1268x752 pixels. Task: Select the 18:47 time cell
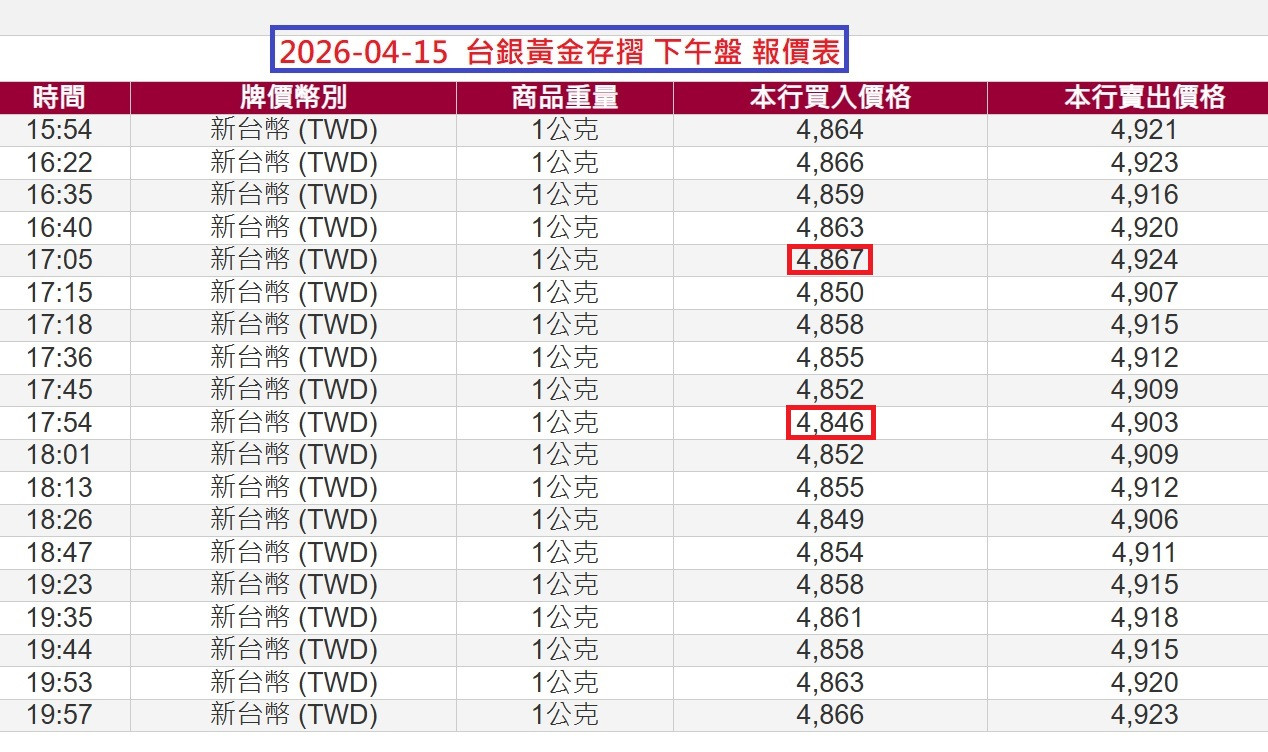(x=59, y=553)
